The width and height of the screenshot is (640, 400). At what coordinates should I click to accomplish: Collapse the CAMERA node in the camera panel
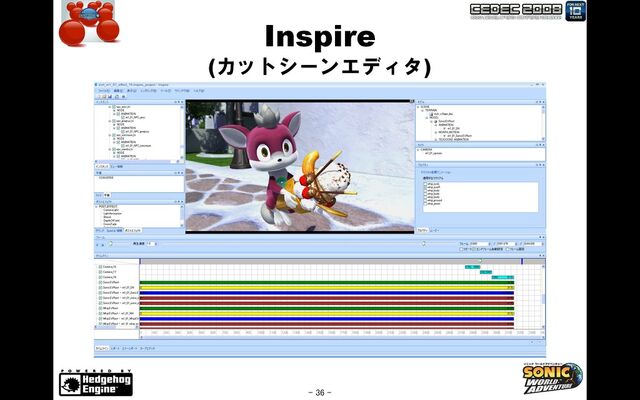point(418,150)
